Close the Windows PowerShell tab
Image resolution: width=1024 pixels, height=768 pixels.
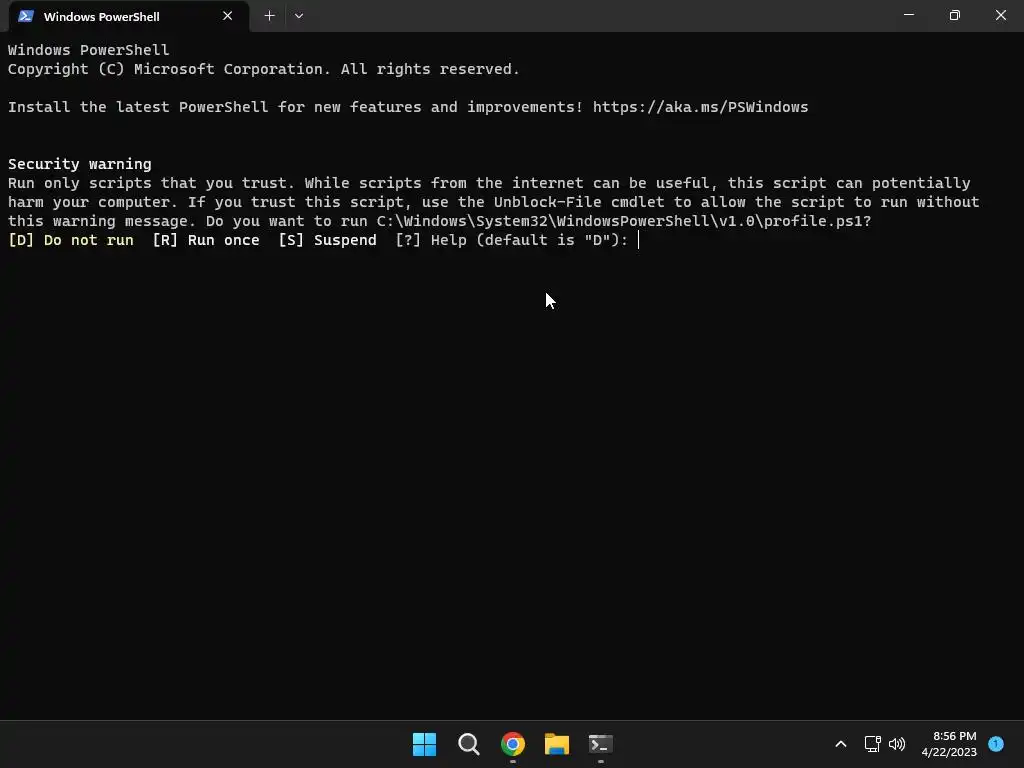(x=227, y=16)
